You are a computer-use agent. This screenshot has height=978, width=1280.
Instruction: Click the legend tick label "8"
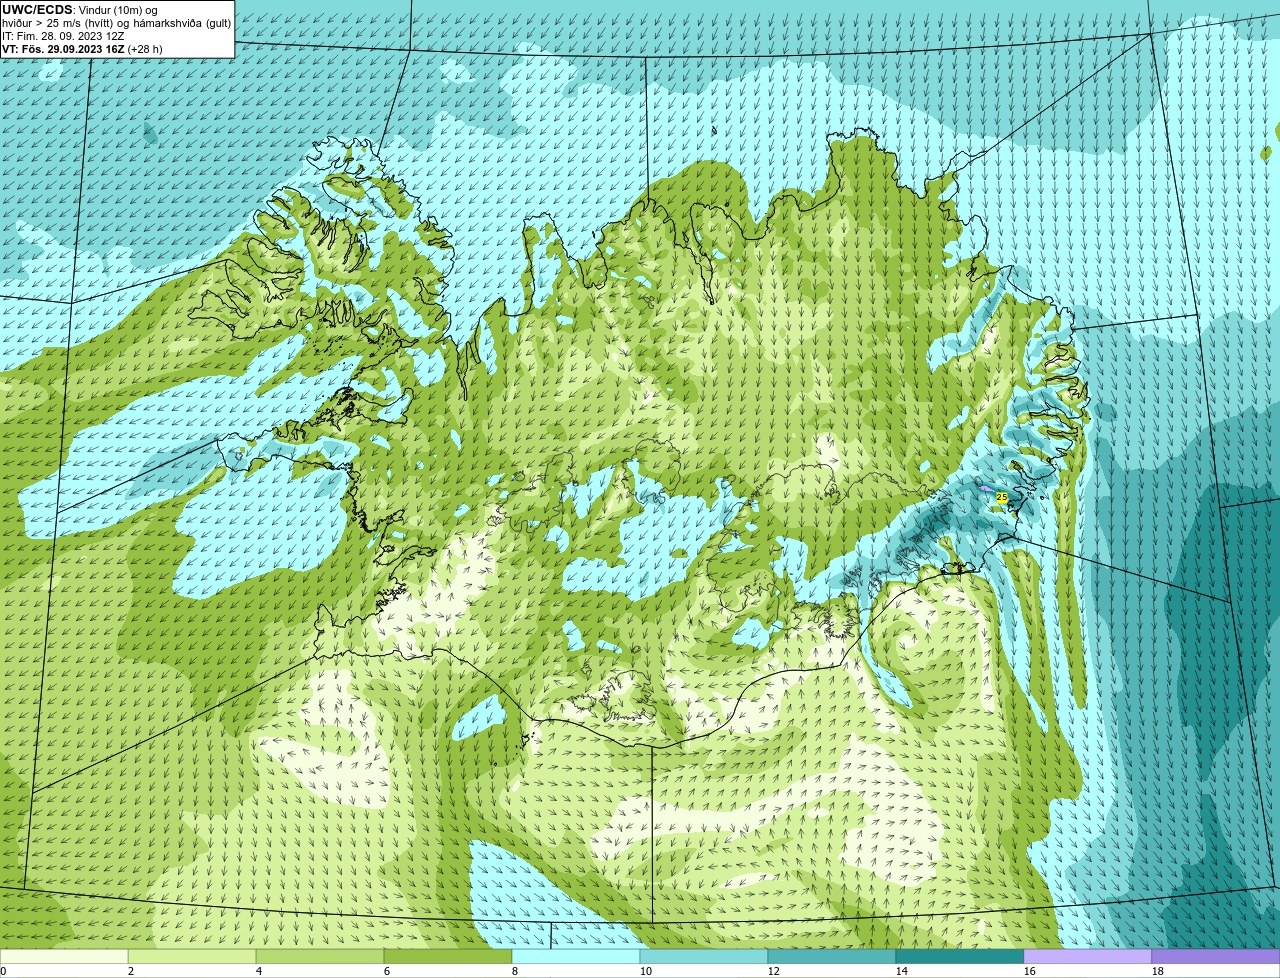click(515, 971)
